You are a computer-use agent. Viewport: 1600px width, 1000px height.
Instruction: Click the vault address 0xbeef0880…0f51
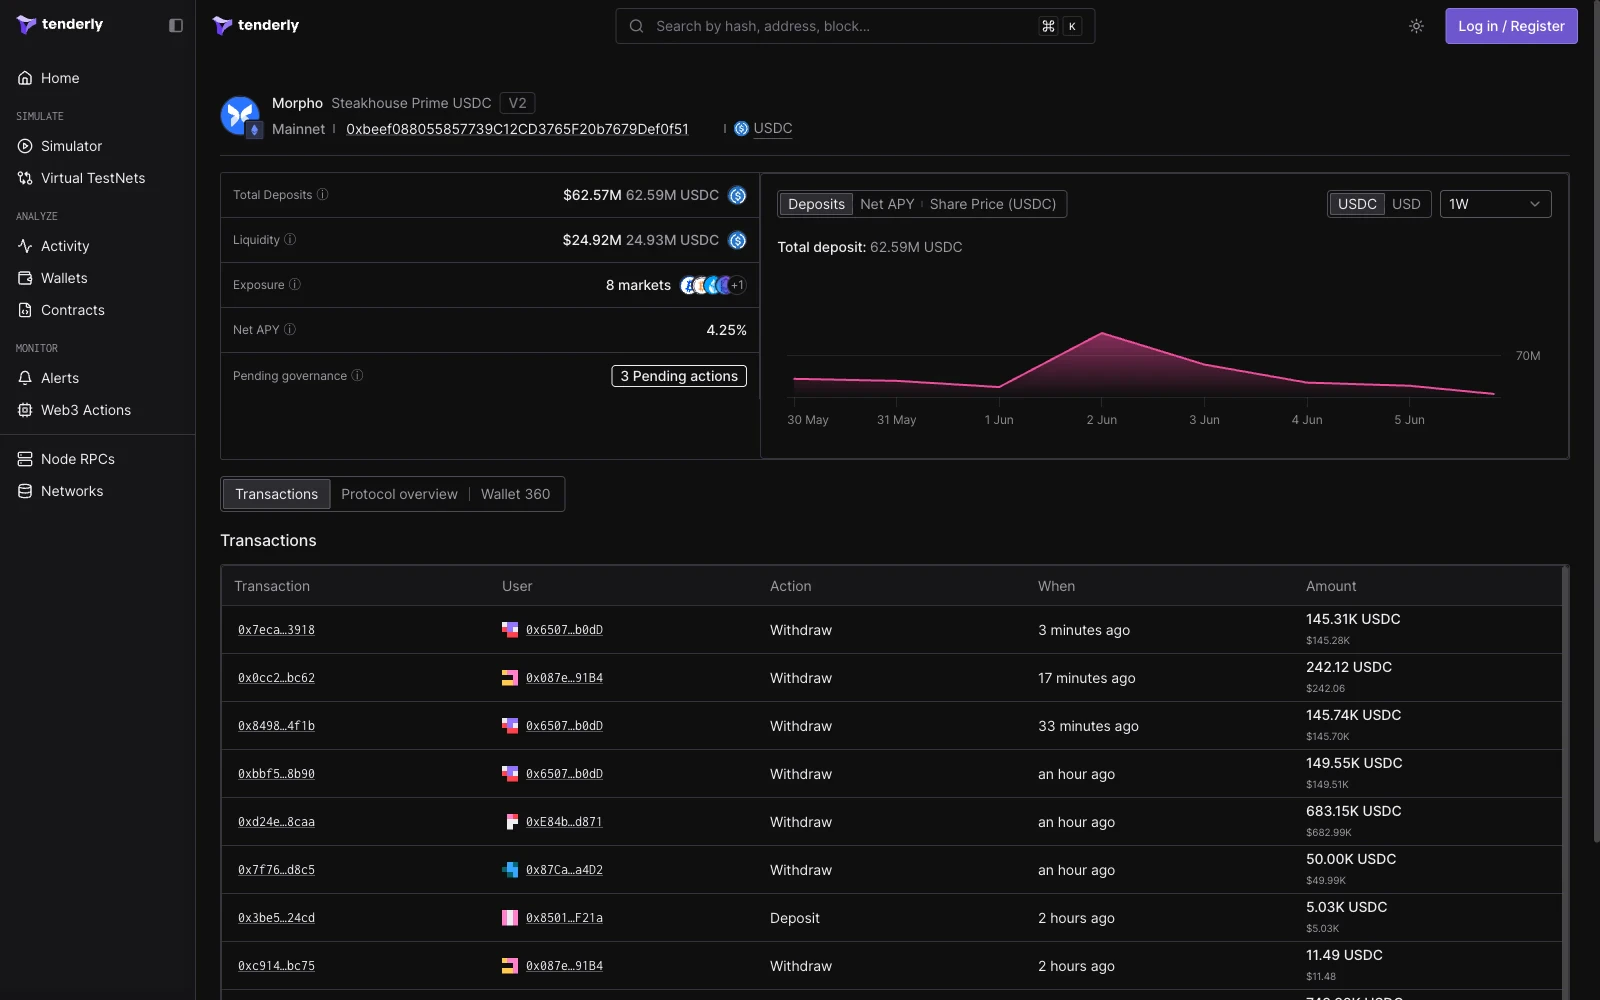(517, 129)
